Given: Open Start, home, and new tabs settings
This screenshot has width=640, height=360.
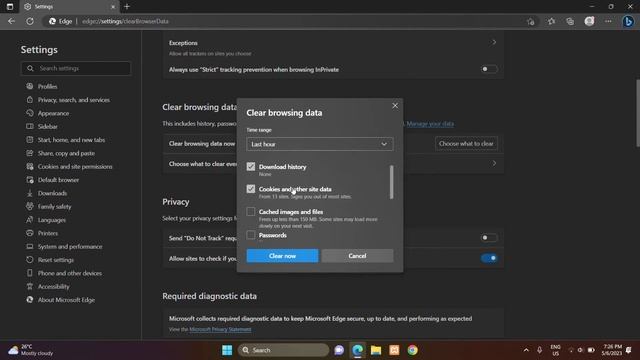Looking at the screenshot, I should [x=71, y=140].
